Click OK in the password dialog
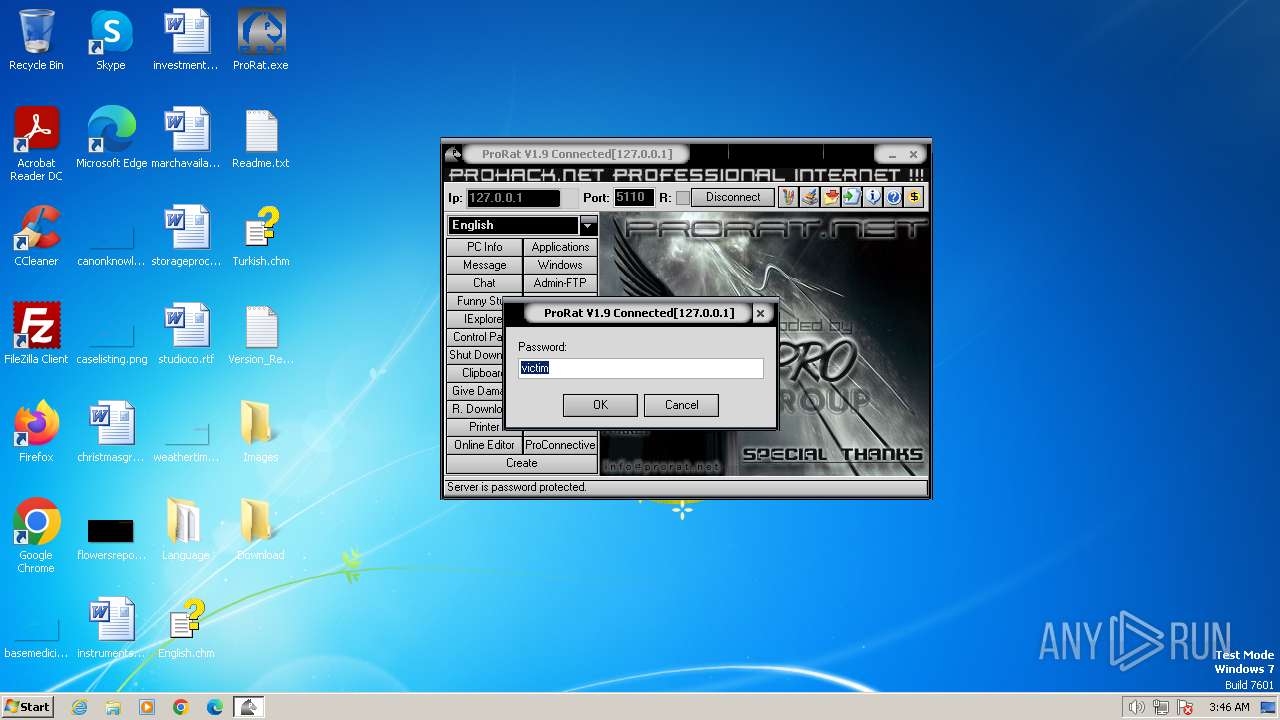 click(x=600, y=405)
